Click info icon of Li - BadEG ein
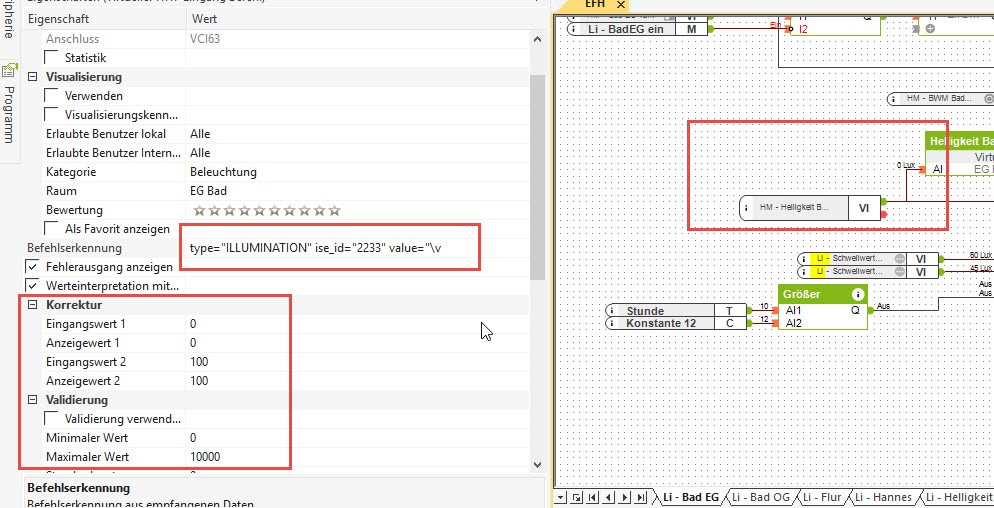 pyautogui.click(x=574, y=29)
